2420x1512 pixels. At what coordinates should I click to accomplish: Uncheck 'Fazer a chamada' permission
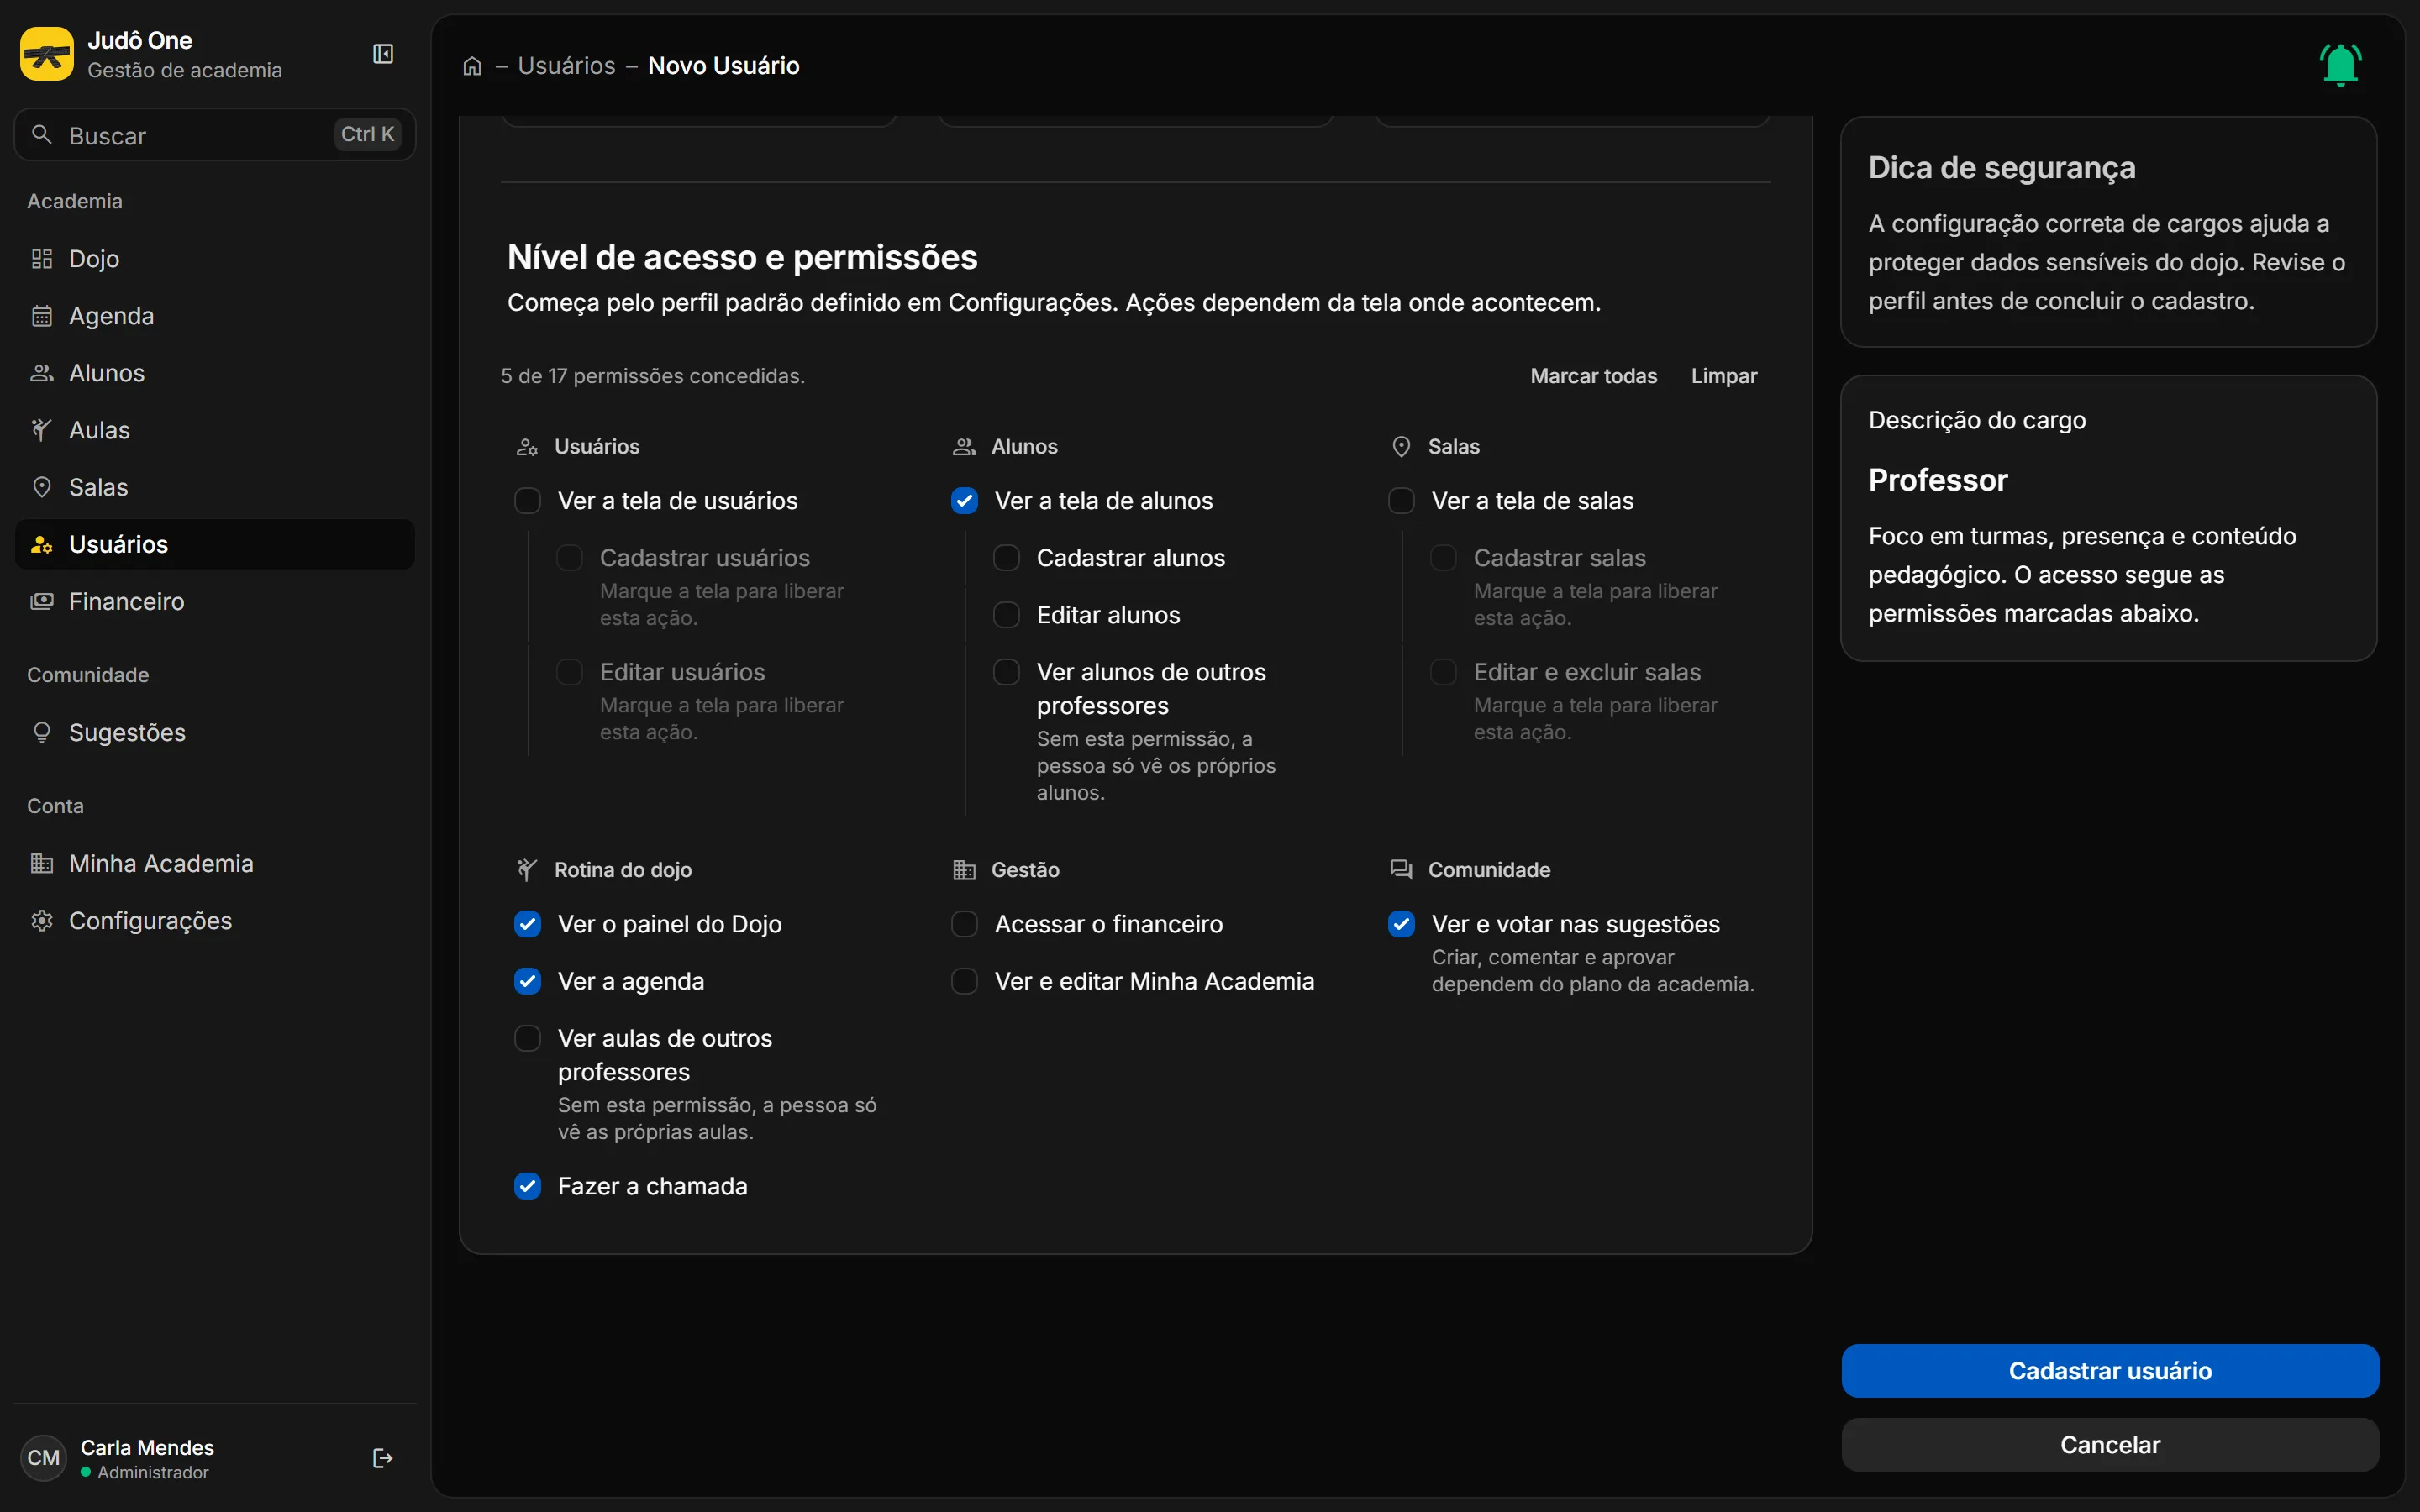[528, 1186]
